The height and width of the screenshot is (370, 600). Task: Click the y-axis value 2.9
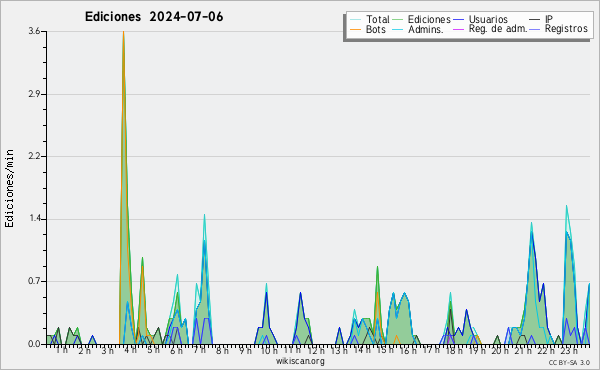tap(34, 94)
